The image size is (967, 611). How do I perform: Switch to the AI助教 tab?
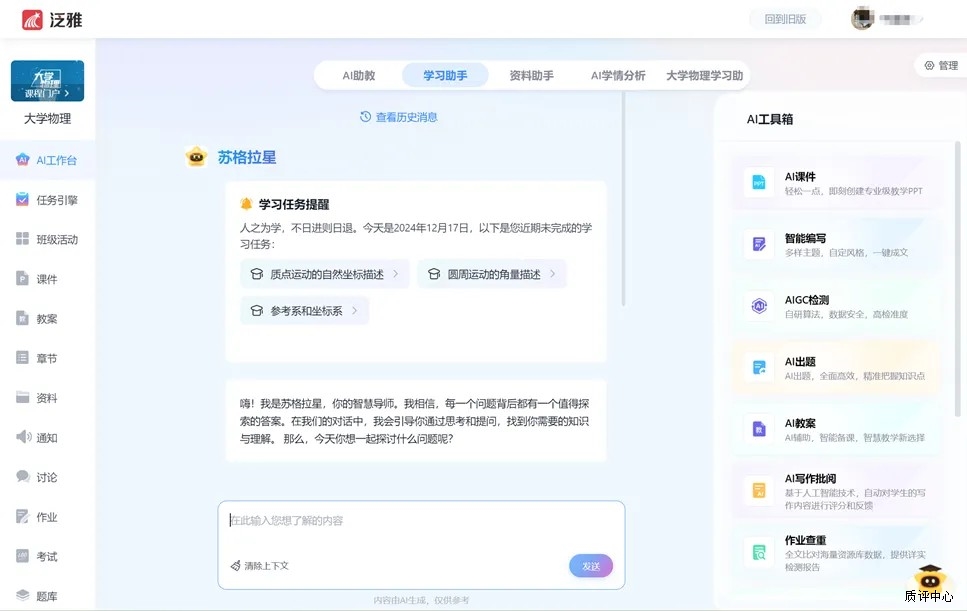[x=359, y=75]
